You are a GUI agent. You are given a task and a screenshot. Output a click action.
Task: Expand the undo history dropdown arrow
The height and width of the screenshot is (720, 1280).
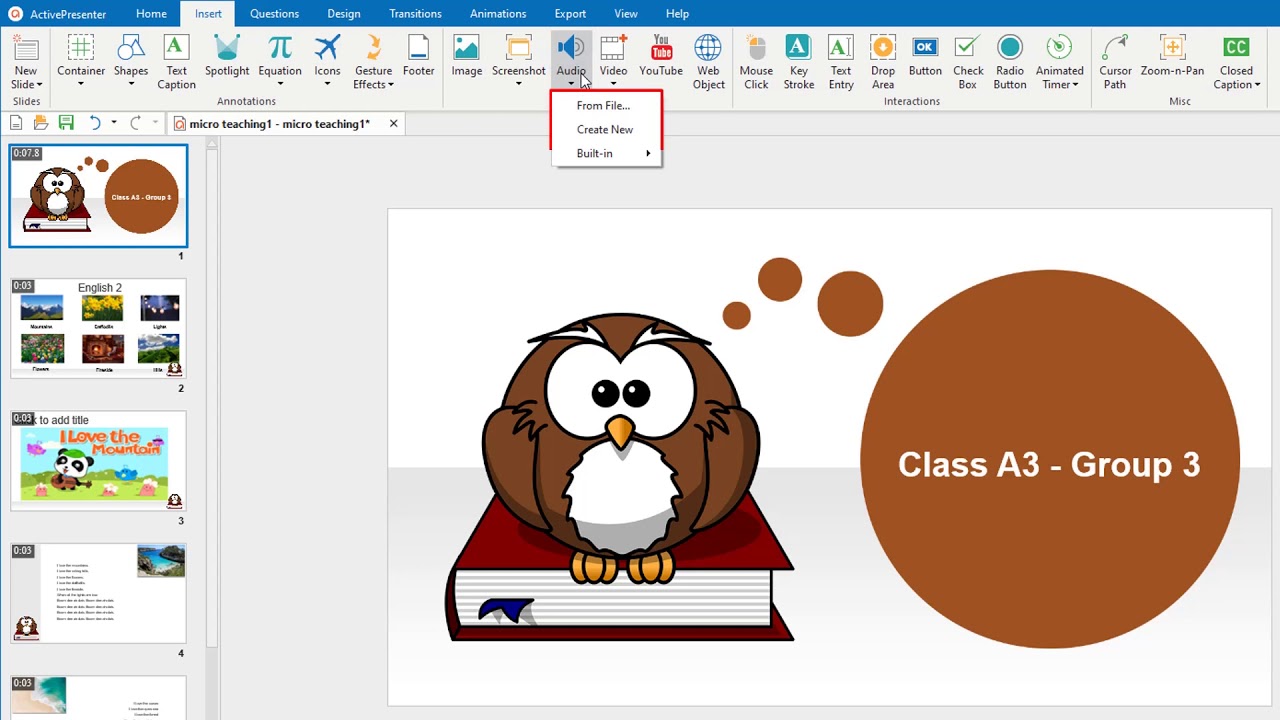pyautogui.click(x=114, y=123)
